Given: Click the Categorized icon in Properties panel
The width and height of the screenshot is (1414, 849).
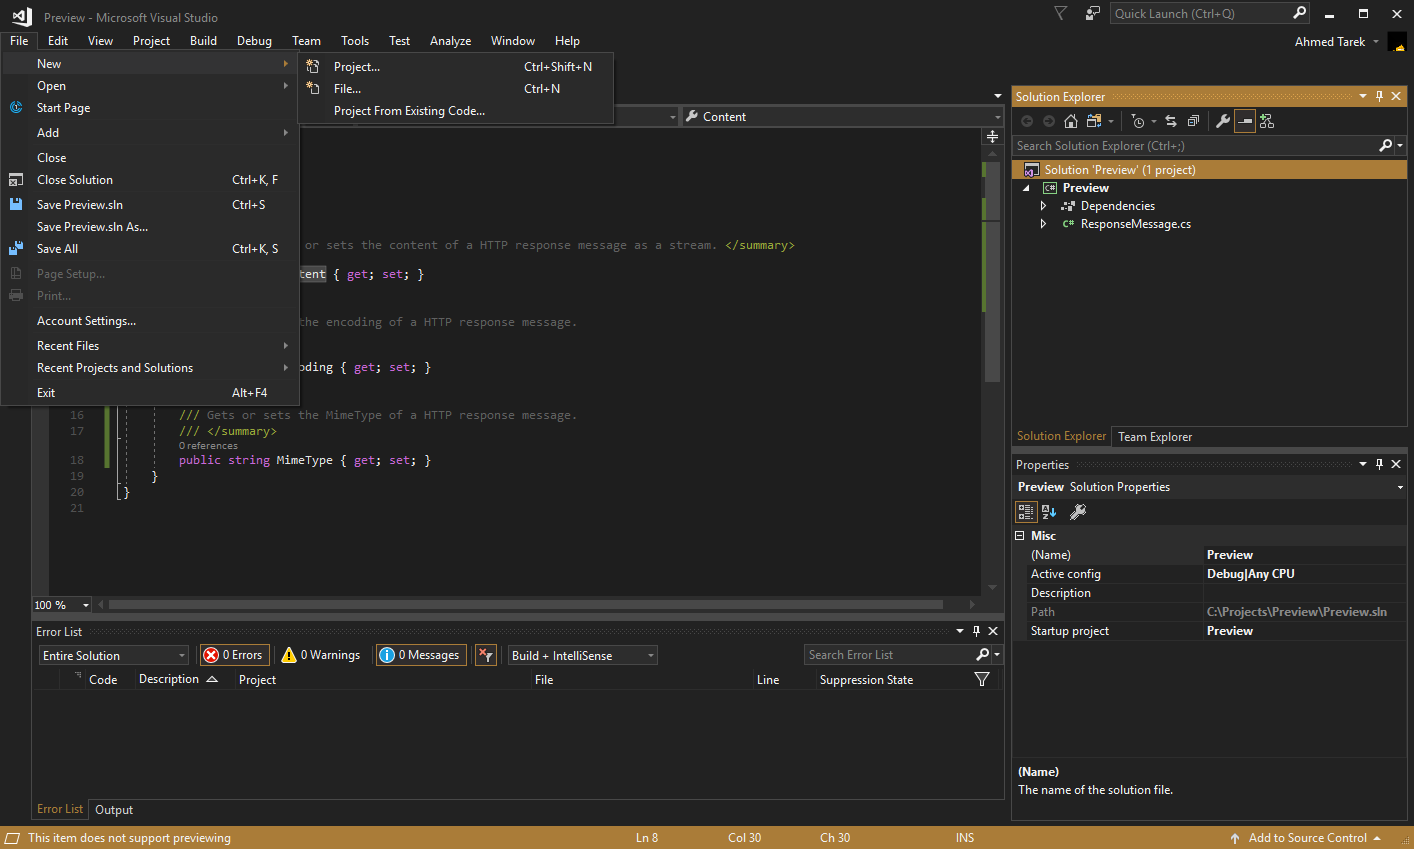Looking at the screenshot, I should pos(1026,512).
